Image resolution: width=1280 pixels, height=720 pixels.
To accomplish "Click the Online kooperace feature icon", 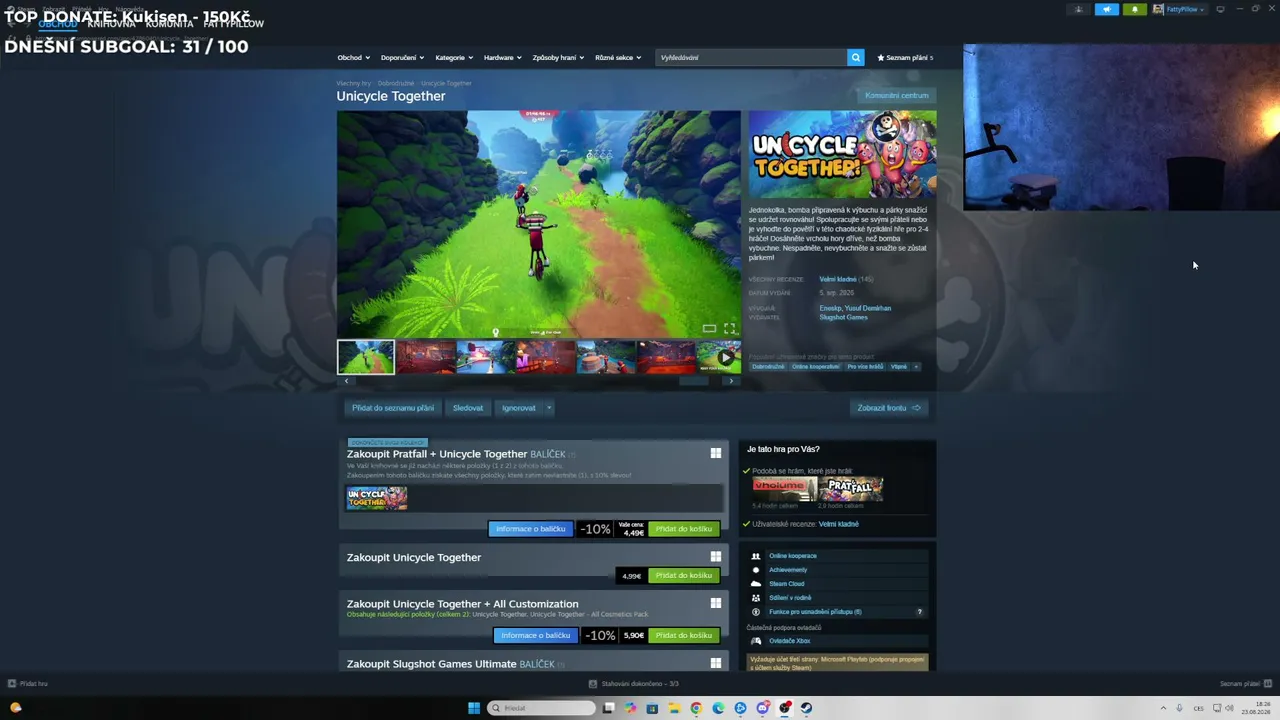I will [756, 556].
